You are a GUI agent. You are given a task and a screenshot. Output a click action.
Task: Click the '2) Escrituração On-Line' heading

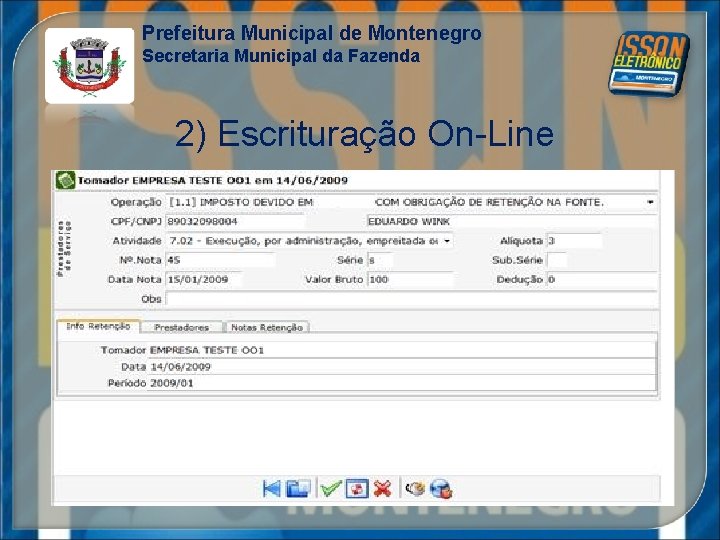point(364,134)
